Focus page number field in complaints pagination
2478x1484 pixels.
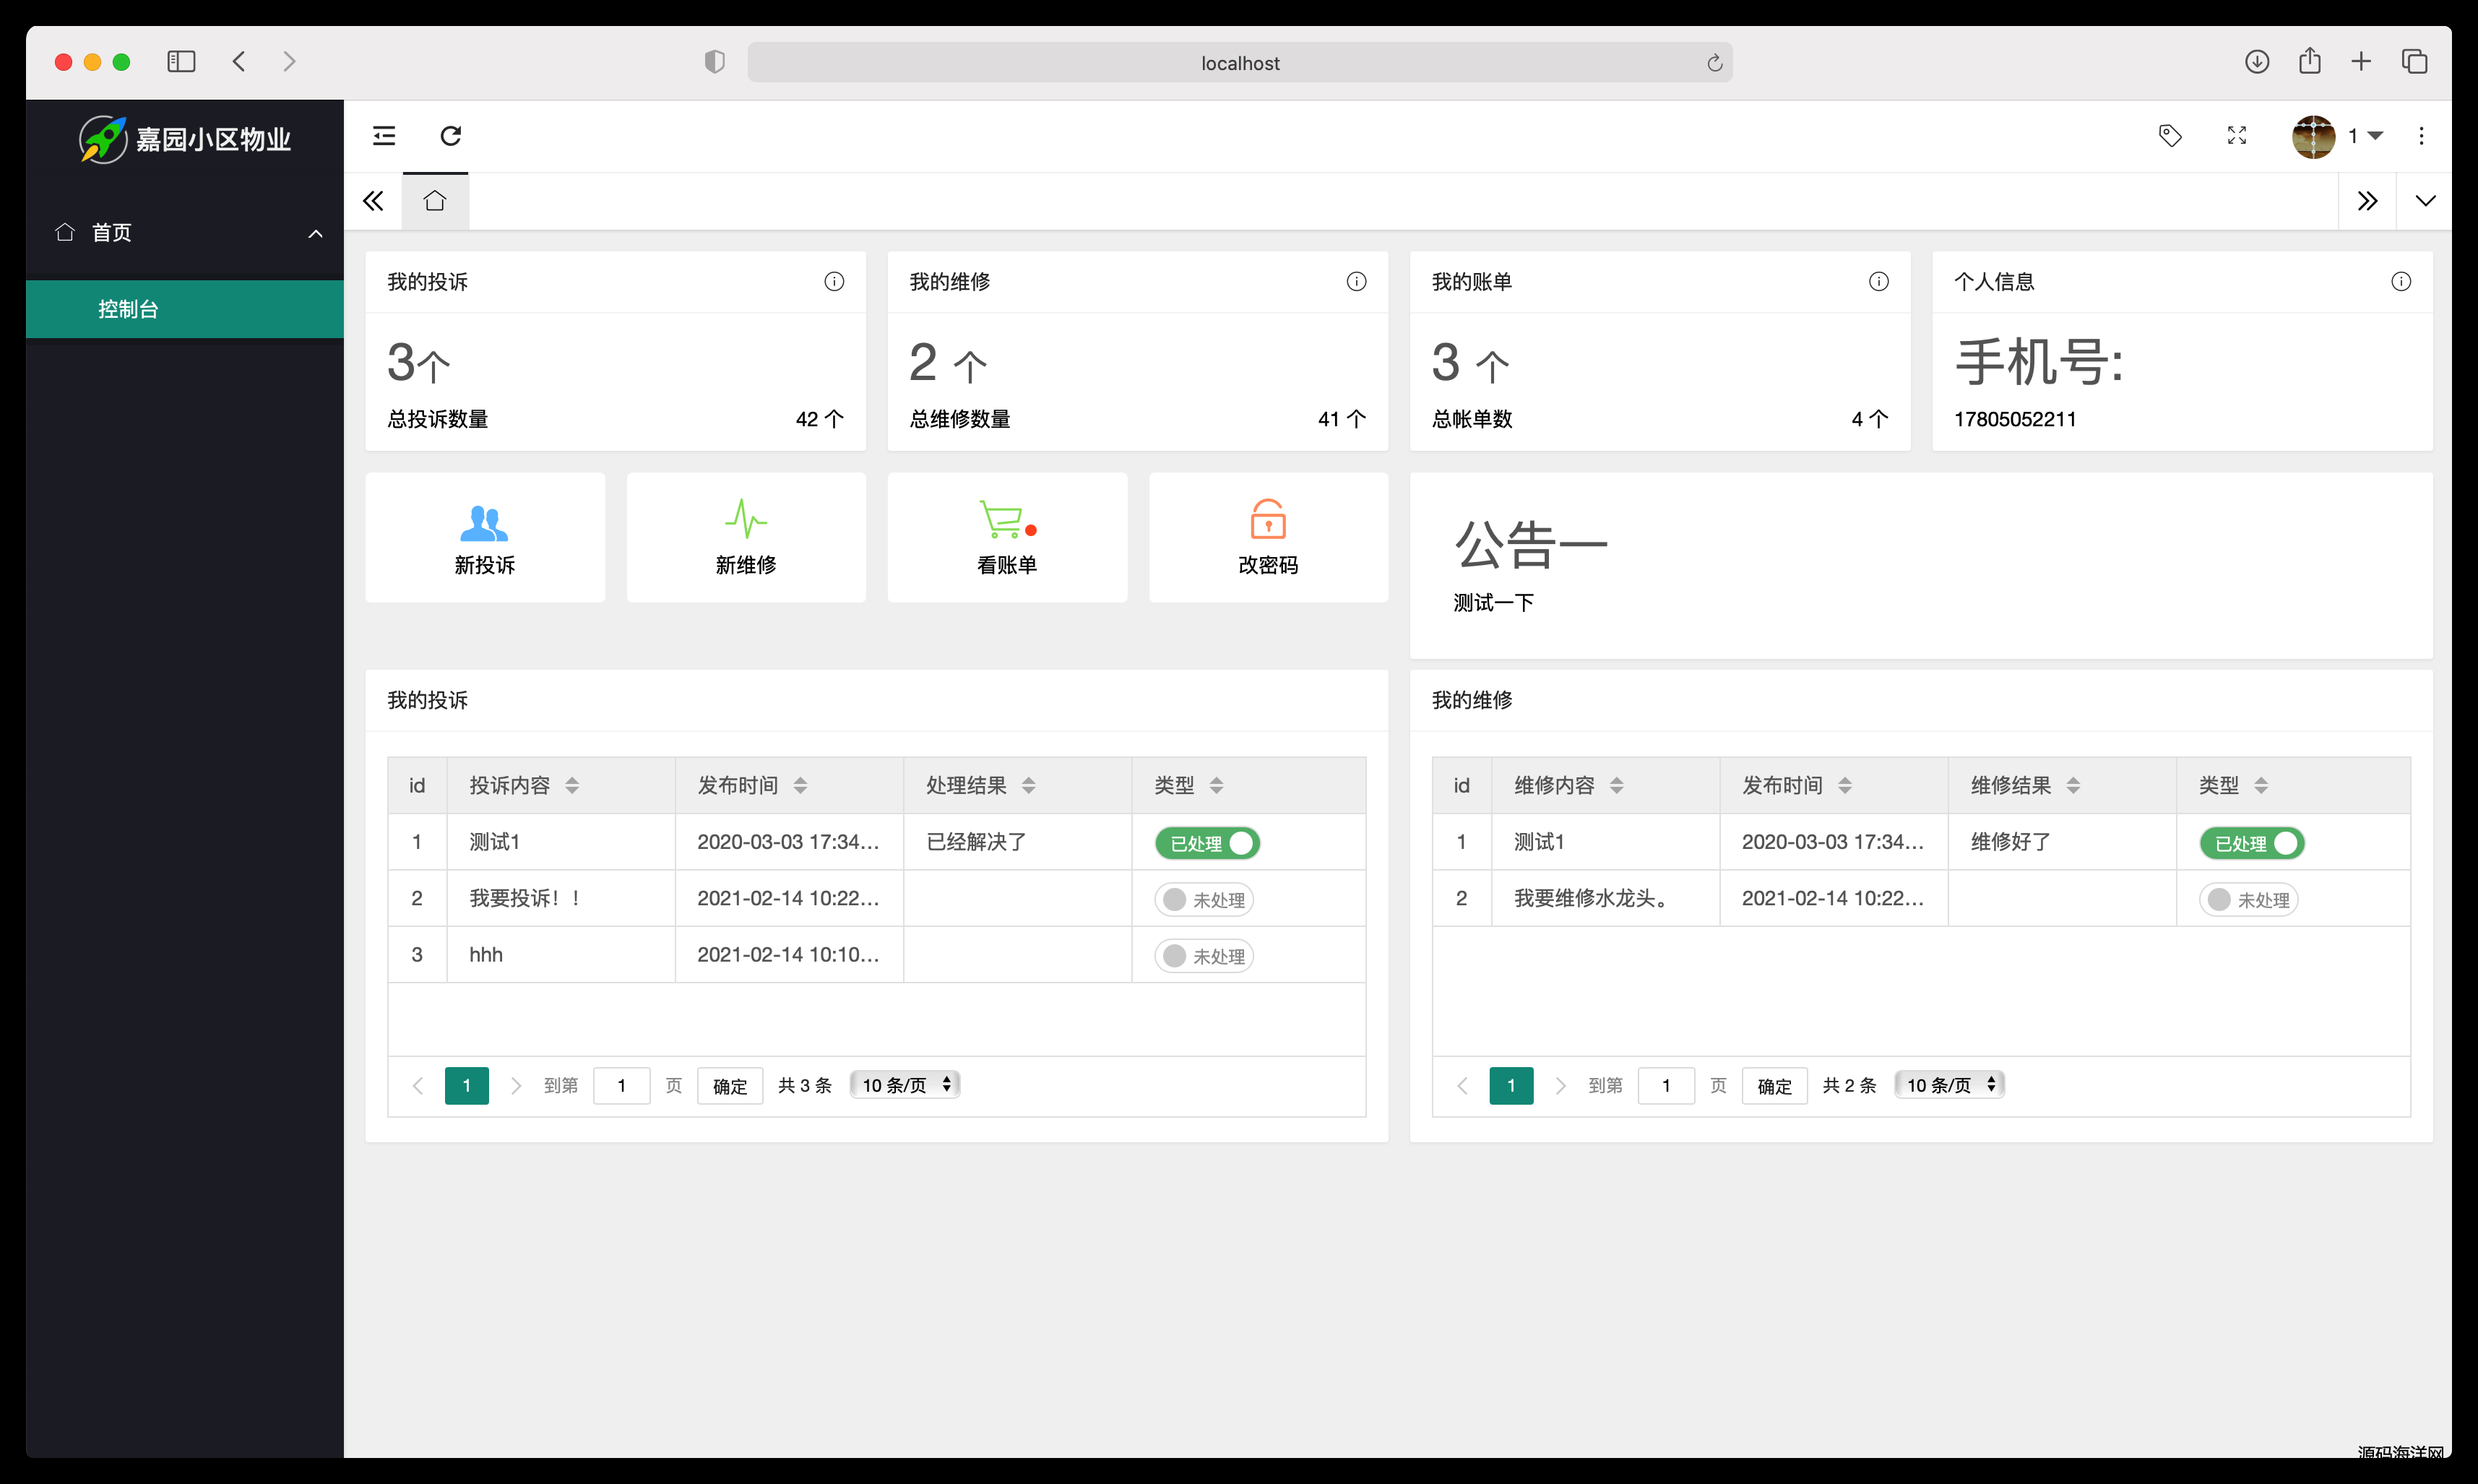point(621,1086)
